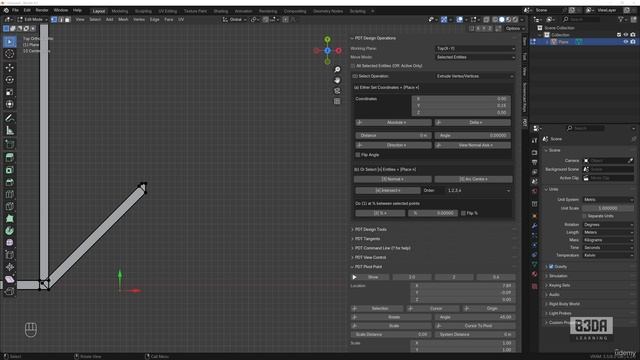Screen dimensions: 640x360
Task: Open the Unit System dropdown
Action: click(608, 200)
